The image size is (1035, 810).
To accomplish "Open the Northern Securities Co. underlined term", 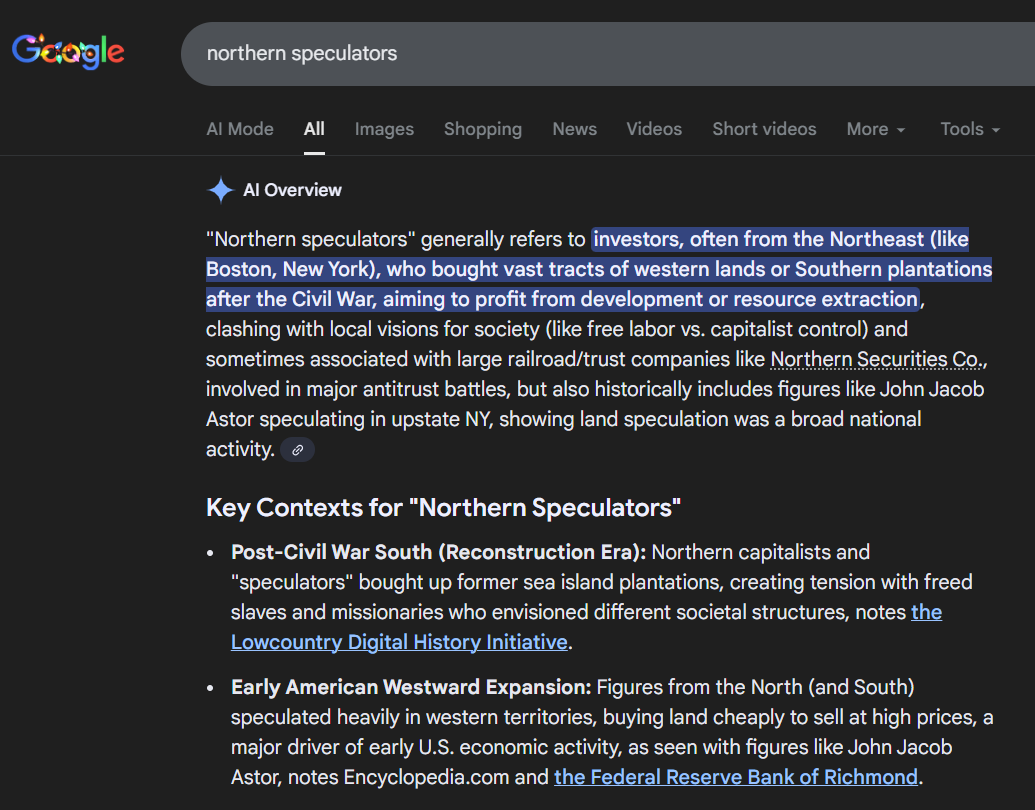I will click(877, 359).
